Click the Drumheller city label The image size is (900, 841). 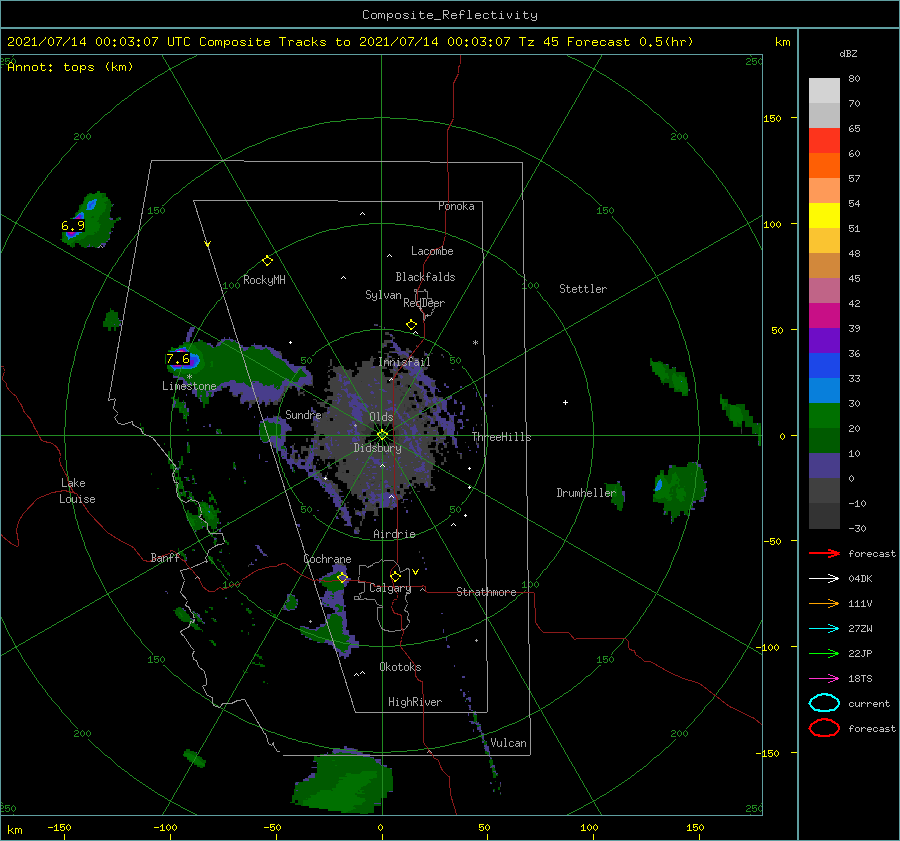point(587,493)
